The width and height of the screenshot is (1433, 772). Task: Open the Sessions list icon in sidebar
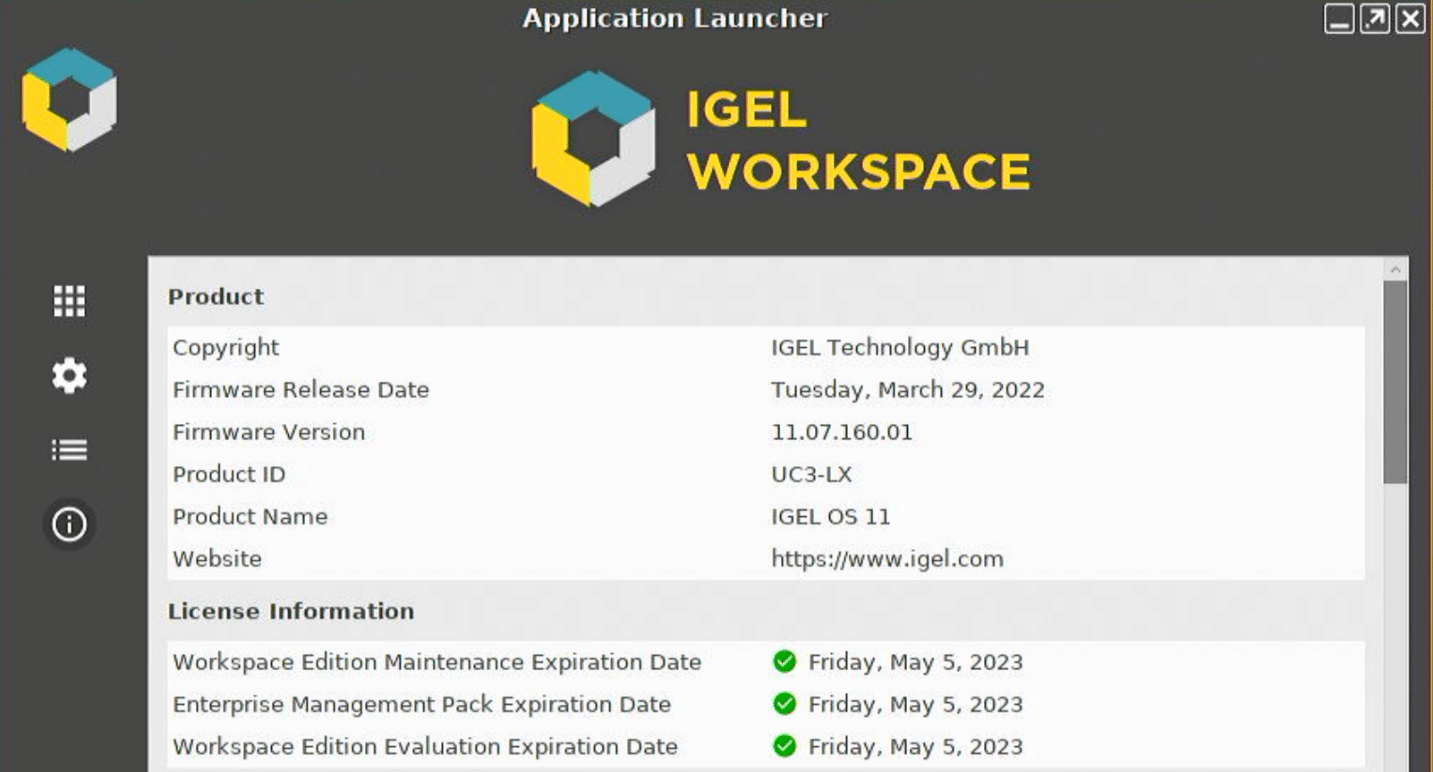(69, 450)
